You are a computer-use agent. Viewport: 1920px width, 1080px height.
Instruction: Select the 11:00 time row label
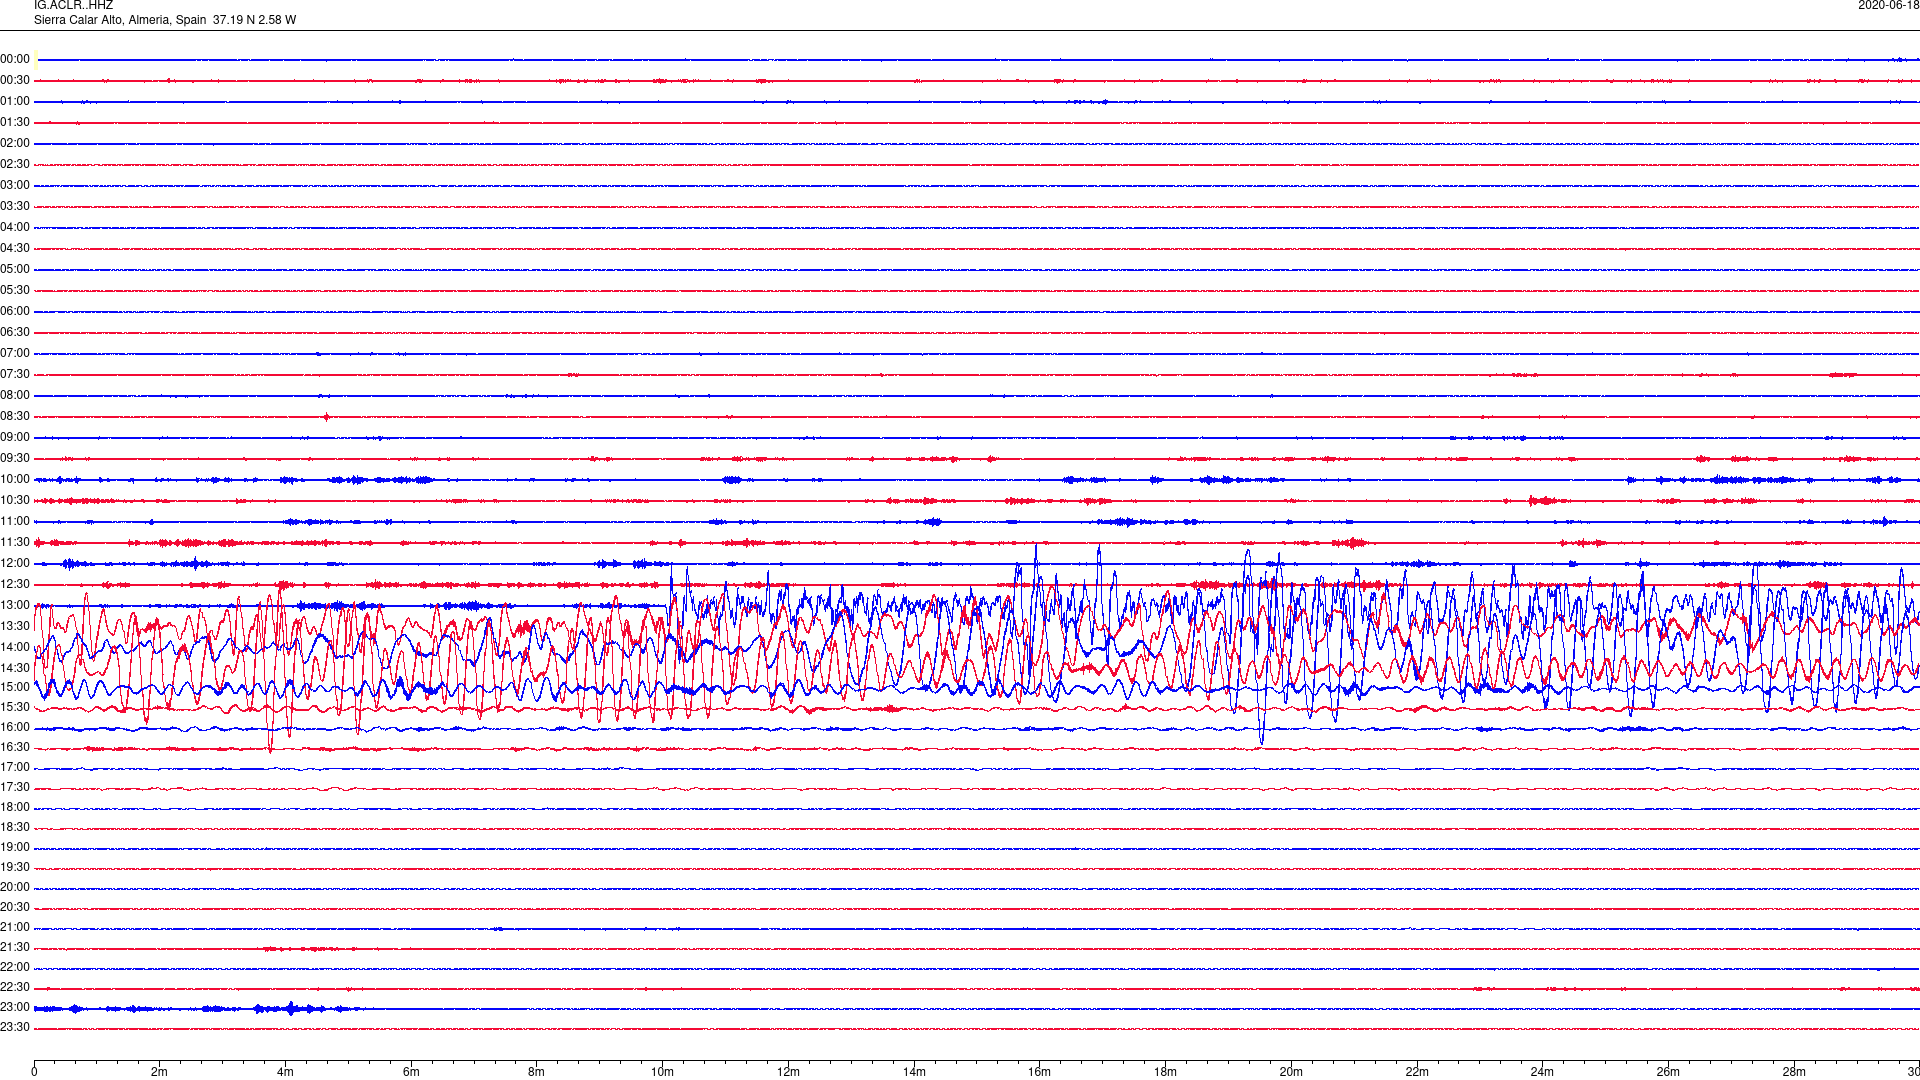click(15, 521)
